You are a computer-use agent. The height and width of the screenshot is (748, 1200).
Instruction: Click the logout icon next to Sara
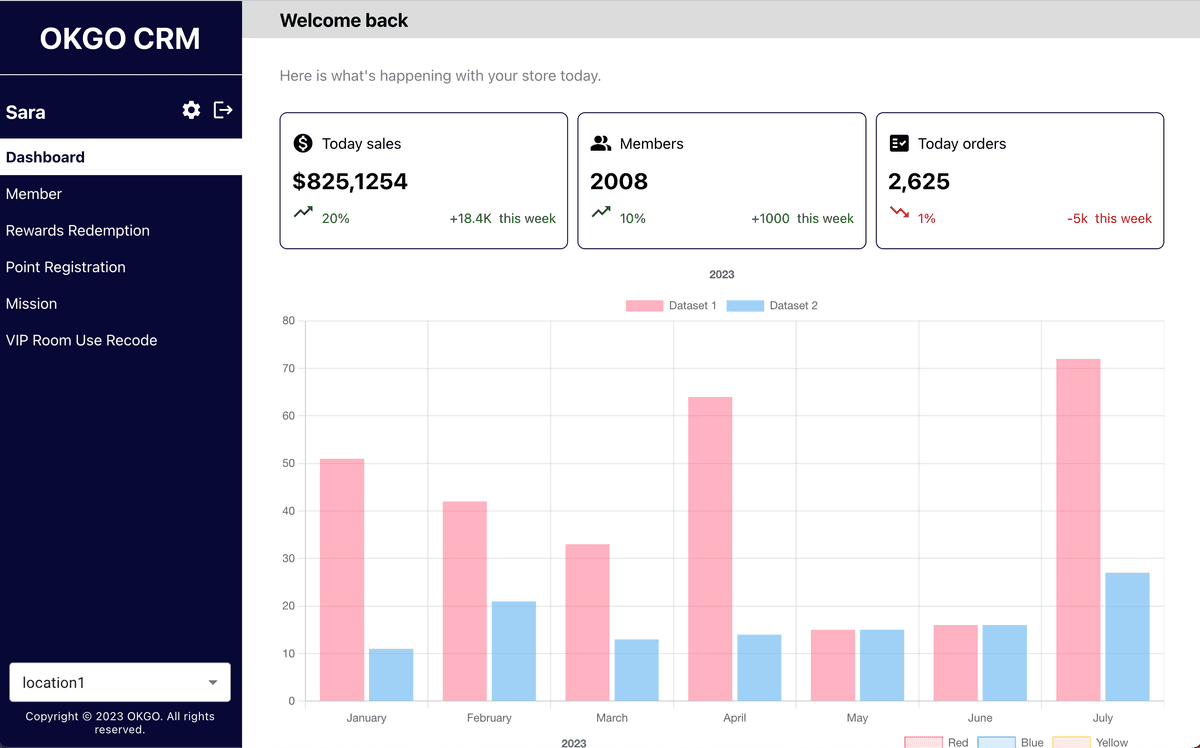[223, 110]
